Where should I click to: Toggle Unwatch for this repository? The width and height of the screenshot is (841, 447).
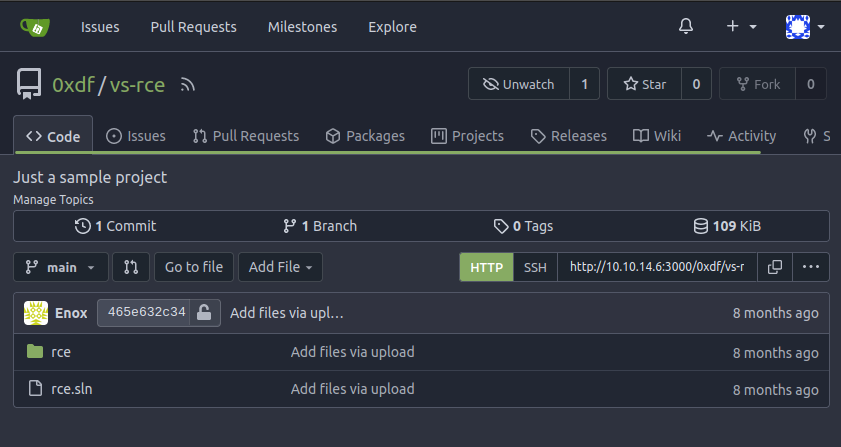[518, 84]
